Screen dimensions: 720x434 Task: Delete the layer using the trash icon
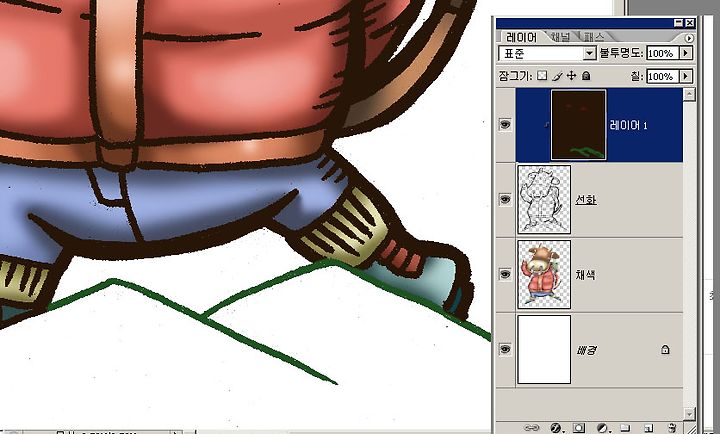pos(672,428)
